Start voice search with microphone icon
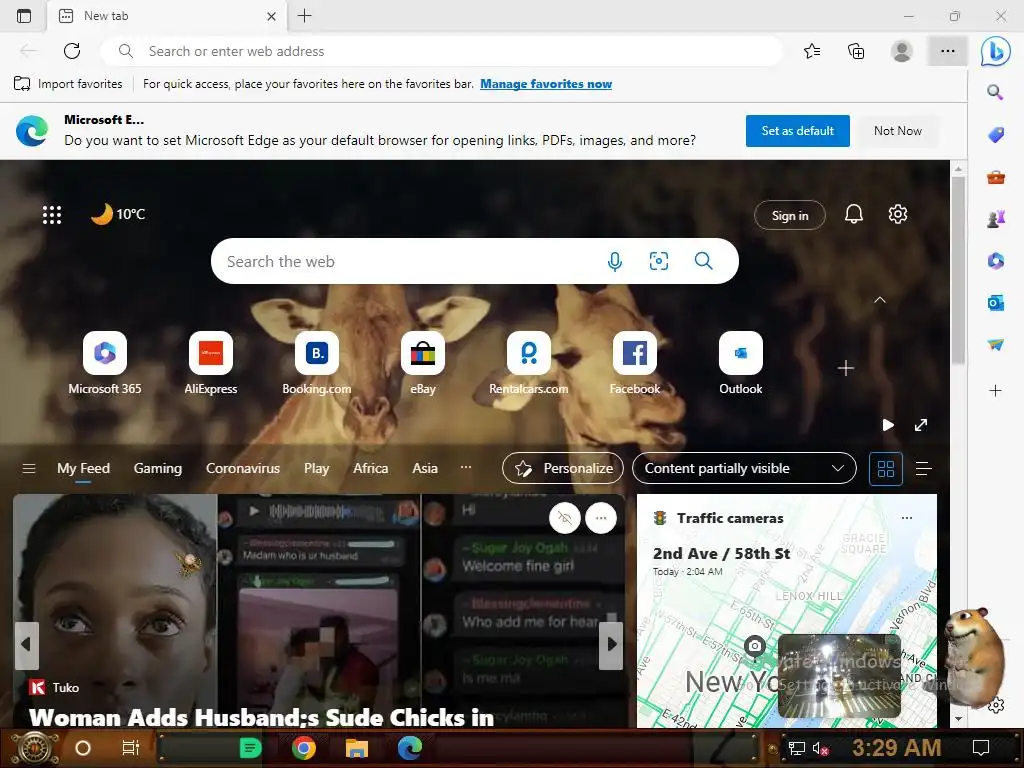The image size is (1024, 768). [615, 261]
